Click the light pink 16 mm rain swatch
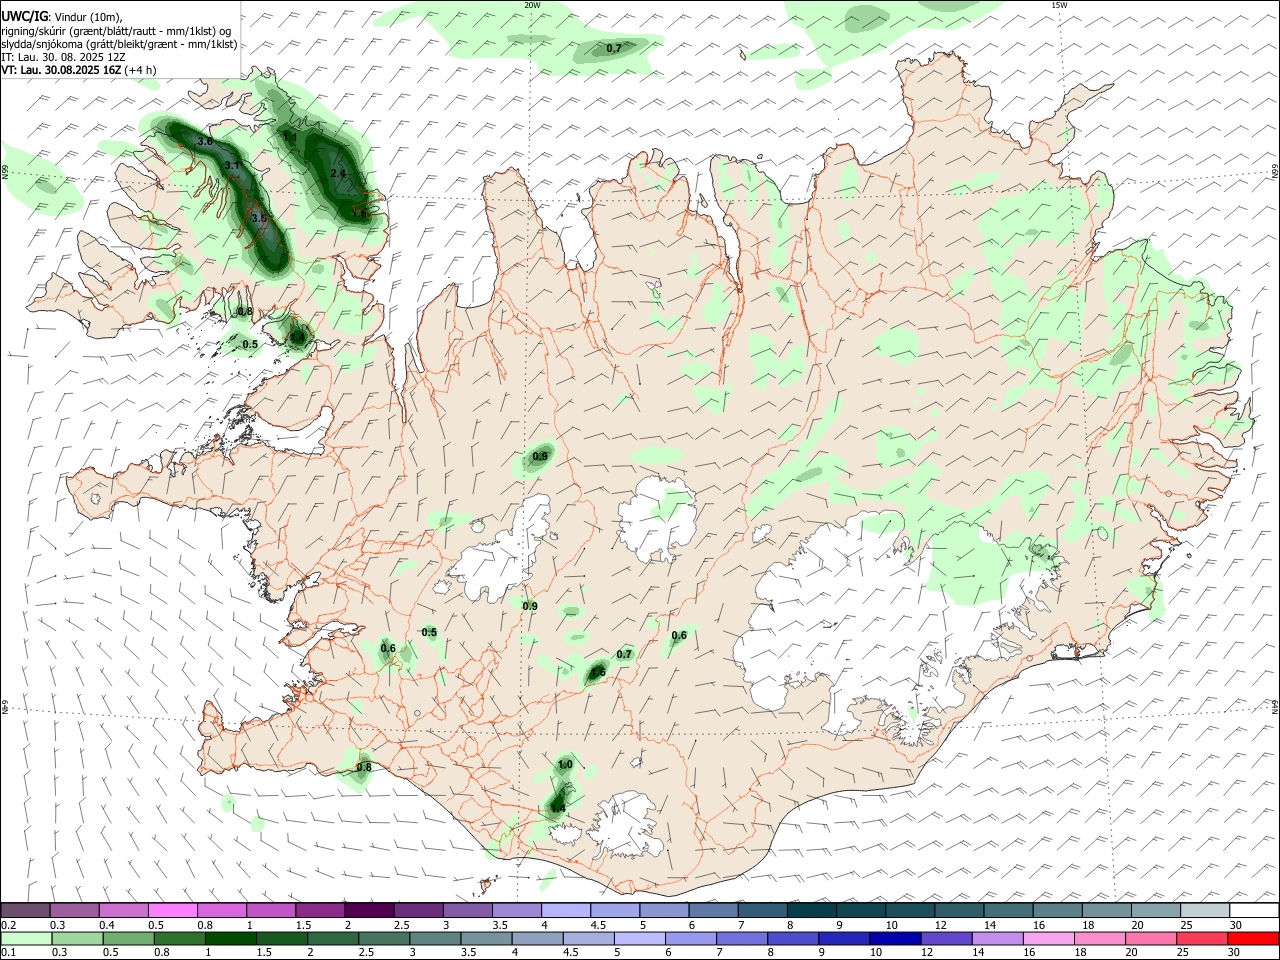1280x960 pixels. tap(1048, 939)
